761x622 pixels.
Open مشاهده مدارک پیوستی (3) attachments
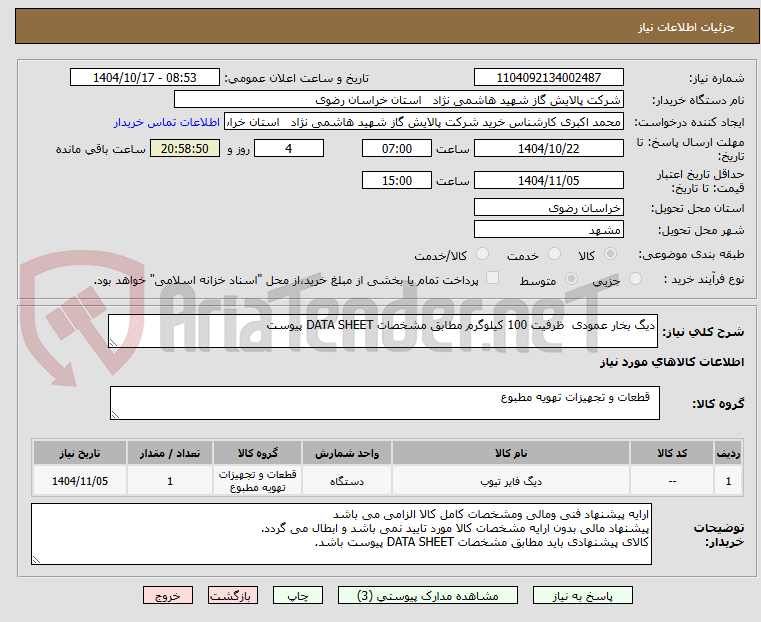428,595
